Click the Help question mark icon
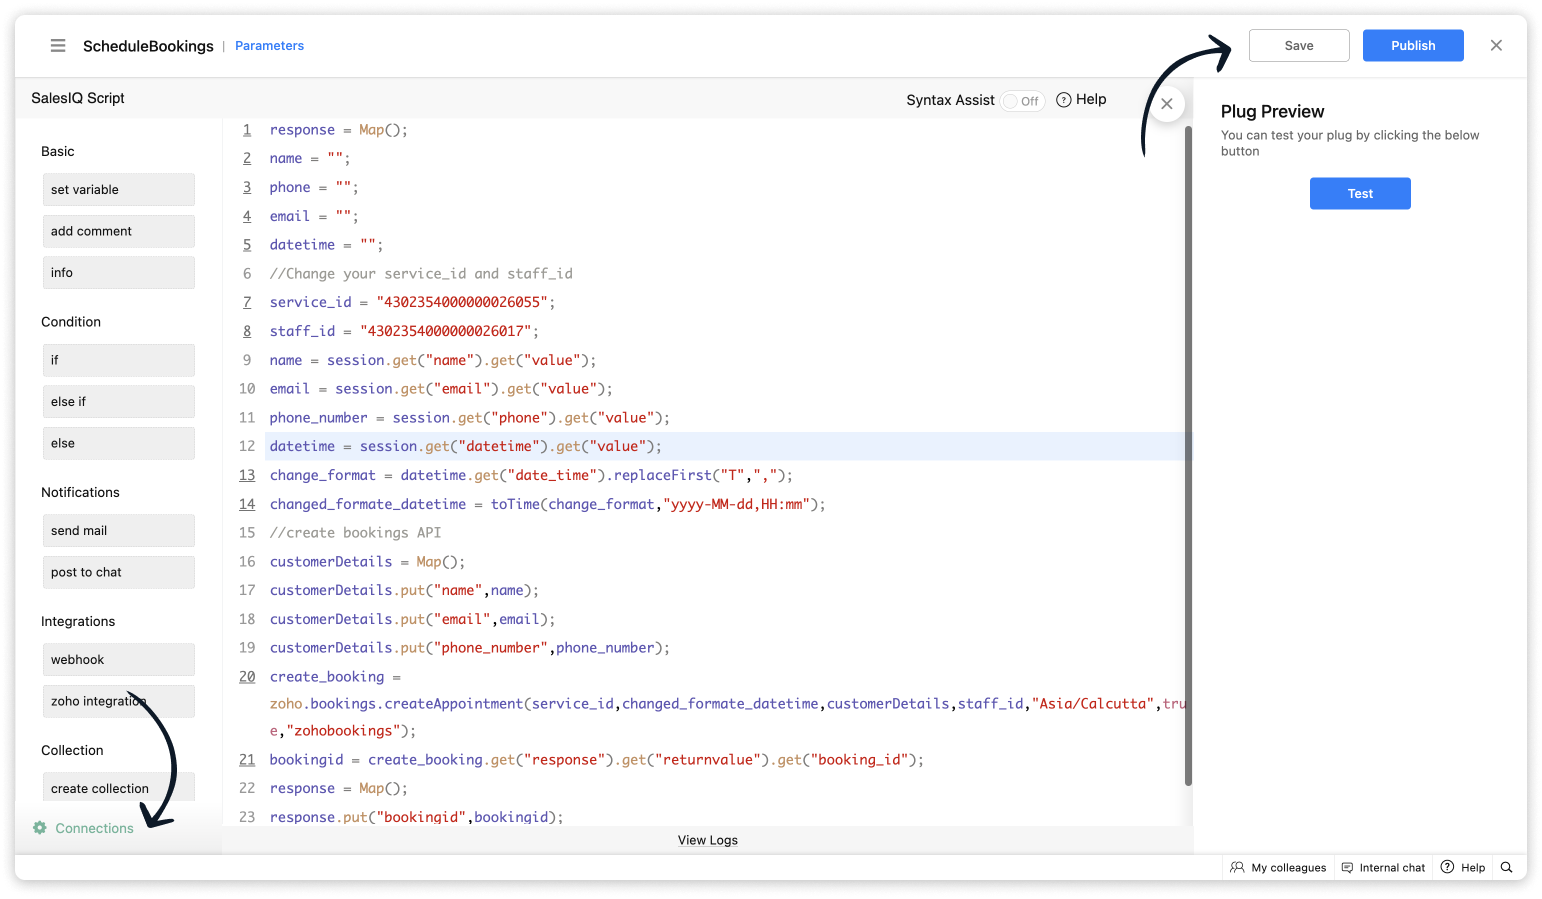 (x=1064, y=100)
